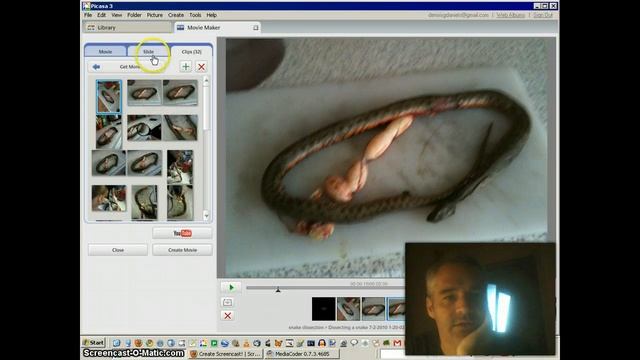The image size is (640, 360).
Task: Select the middle clip thumbnail in the third row
Action: click(144, 163)
